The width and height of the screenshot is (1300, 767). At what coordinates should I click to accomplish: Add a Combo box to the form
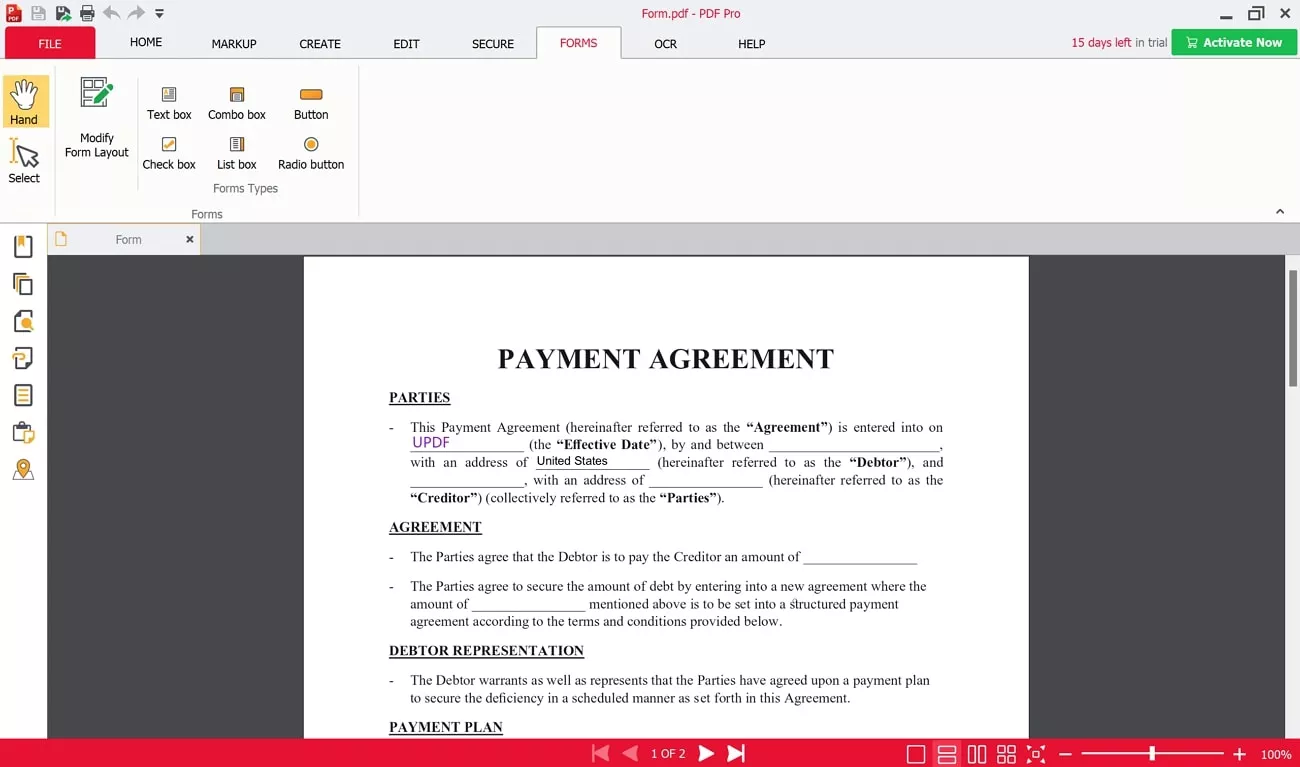tap(236, 102)
